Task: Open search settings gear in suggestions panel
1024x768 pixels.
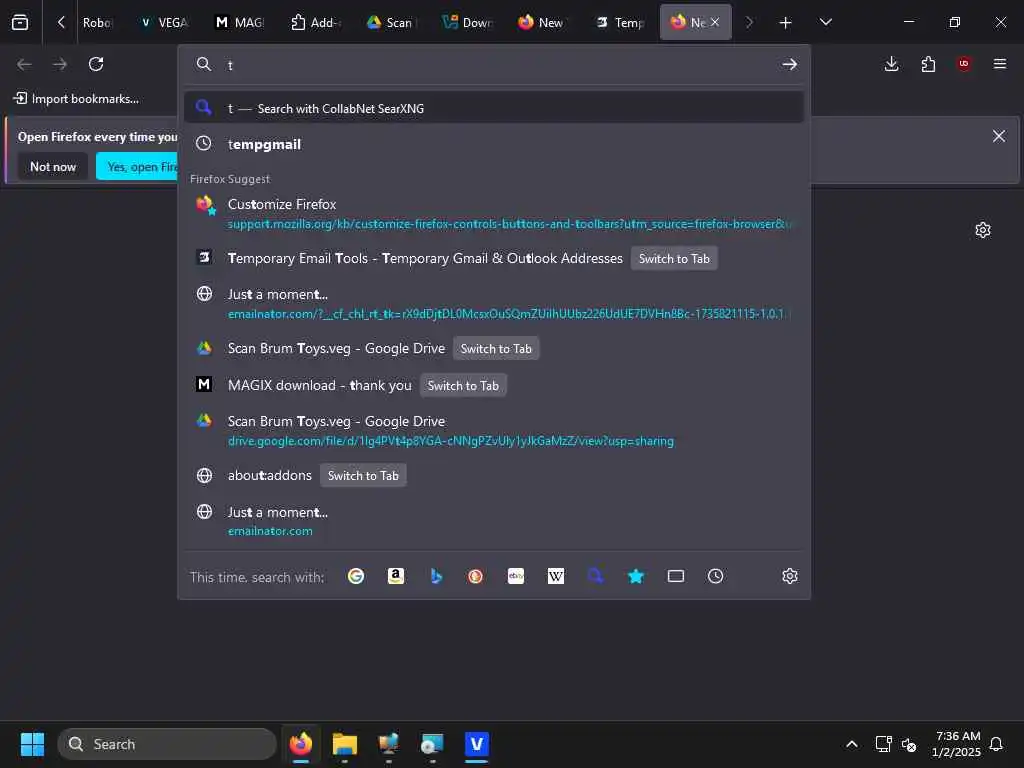Action: (x=790, y=576)
